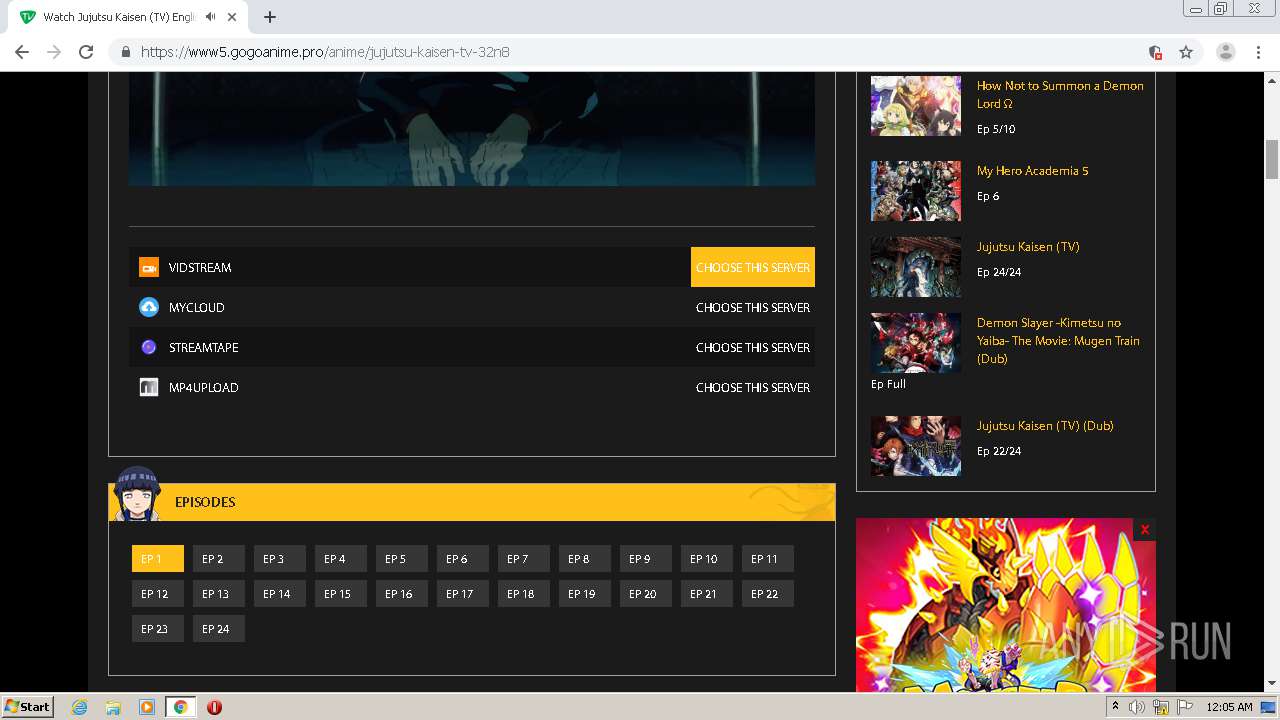
Task: Select episode EP 24
Action: (x=219, y=629)
